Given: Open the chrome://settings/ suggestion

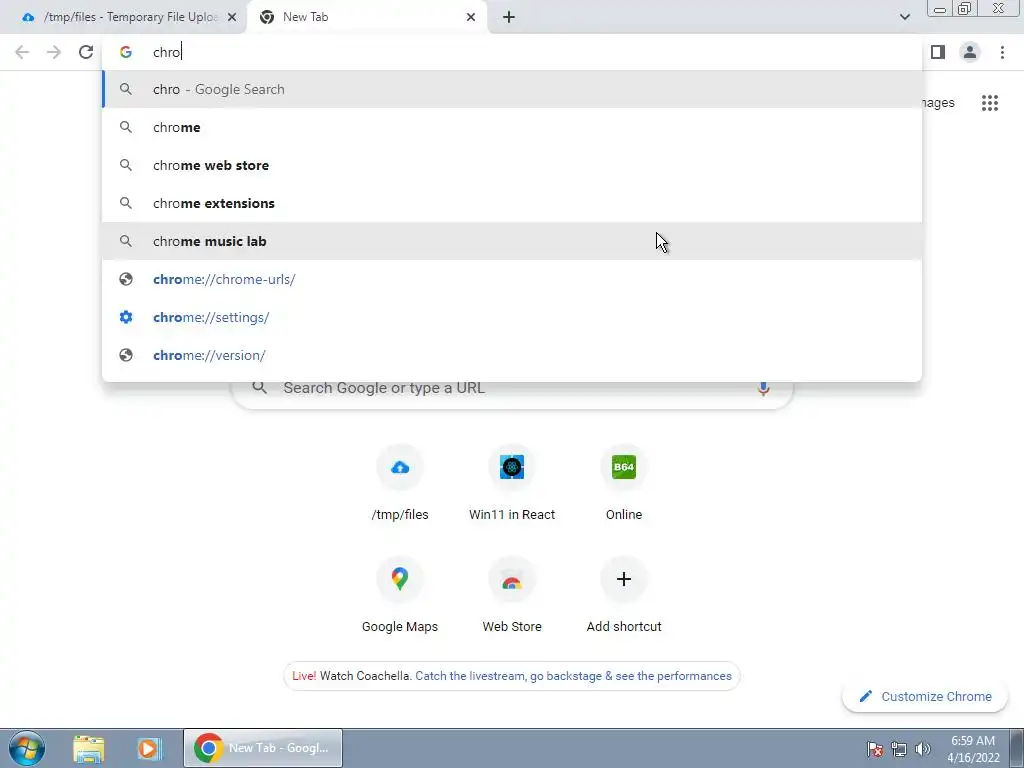Looking at the screenshot, I should point(512,317).
